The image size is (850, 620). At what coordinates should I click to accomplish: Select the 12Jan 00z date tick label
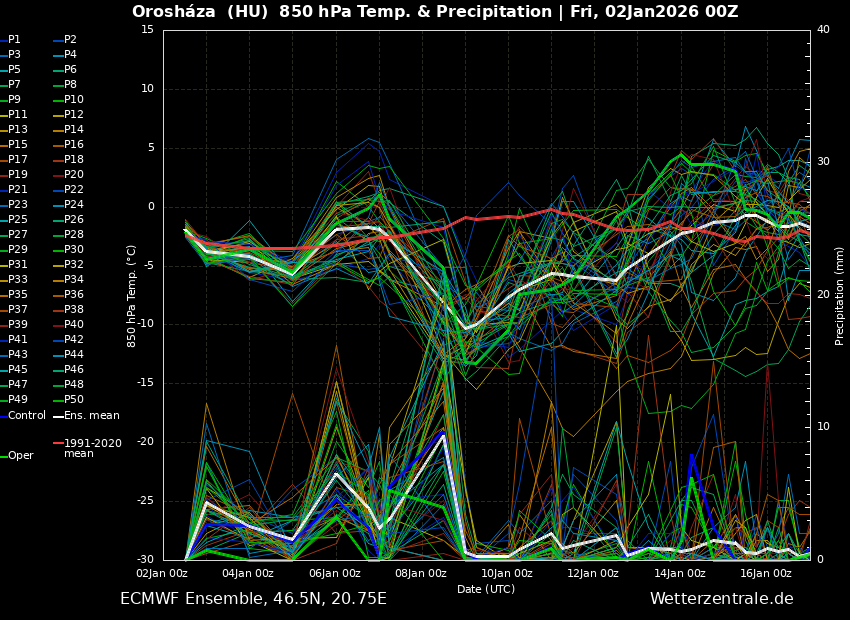(593, 573)
